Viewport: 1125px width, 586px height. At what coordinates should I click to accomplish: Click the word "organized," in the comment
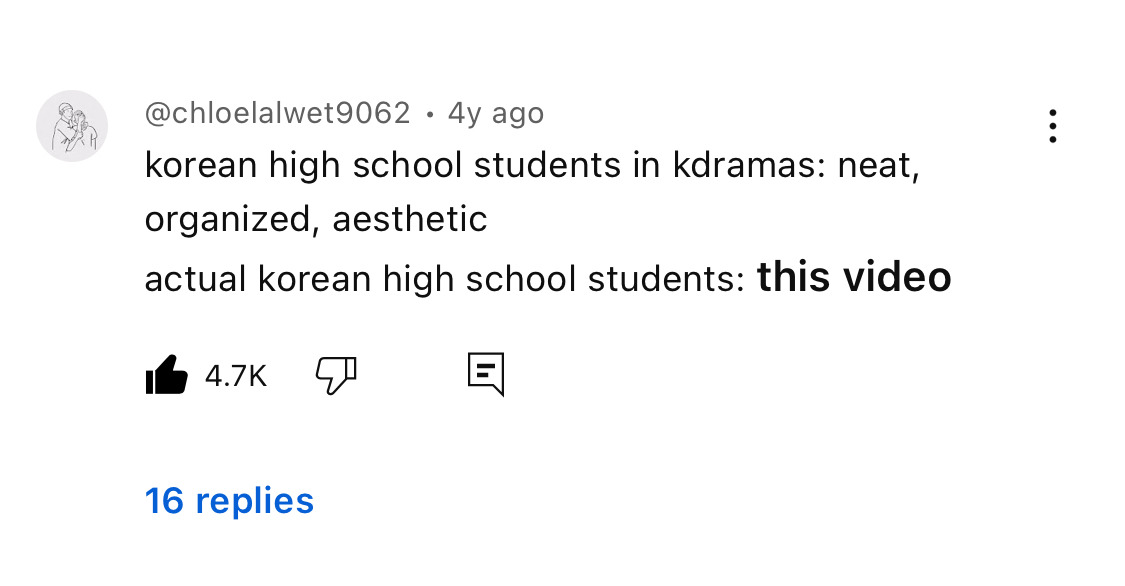tap(233, 219)
